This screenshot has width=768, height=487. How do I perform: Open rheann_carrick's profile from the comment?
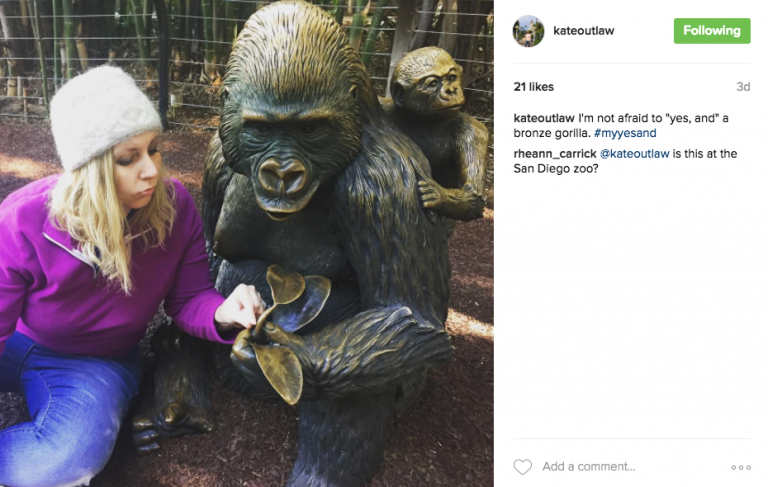coord(555,154)
